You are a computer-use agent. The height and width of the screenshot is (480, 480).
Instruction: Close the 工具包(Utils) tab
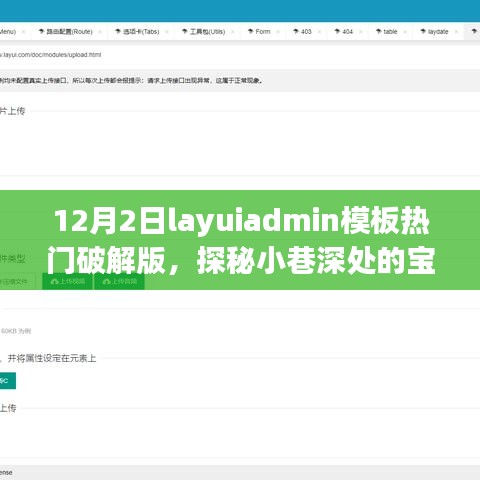point(233,32)
